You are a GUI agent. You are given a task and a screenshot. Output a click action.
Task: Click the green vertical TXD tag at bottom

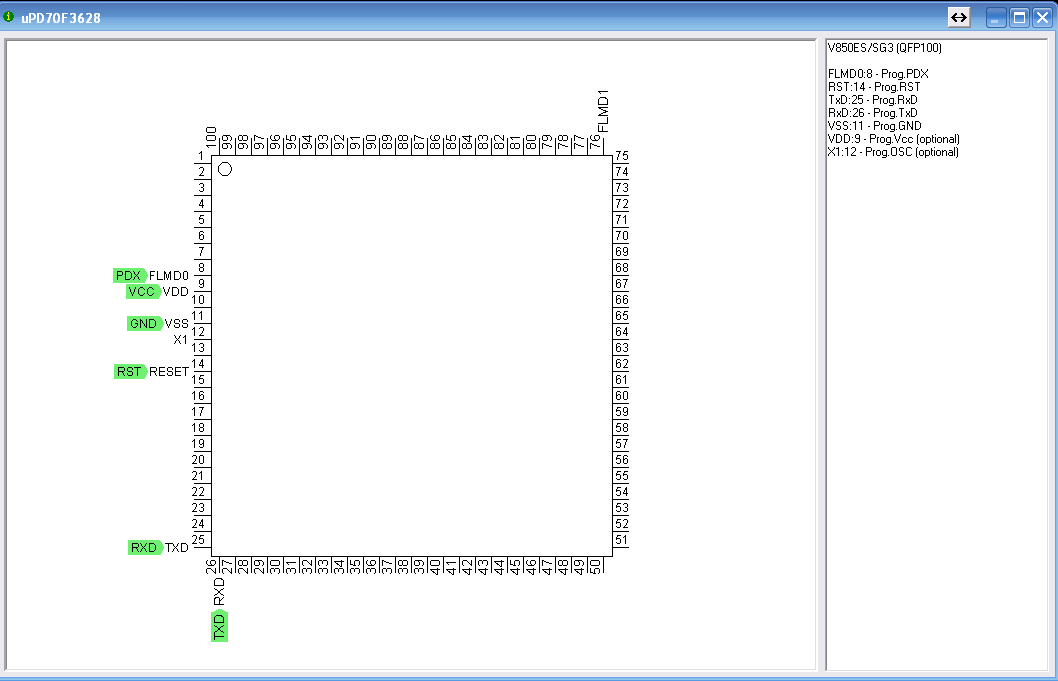219,626
